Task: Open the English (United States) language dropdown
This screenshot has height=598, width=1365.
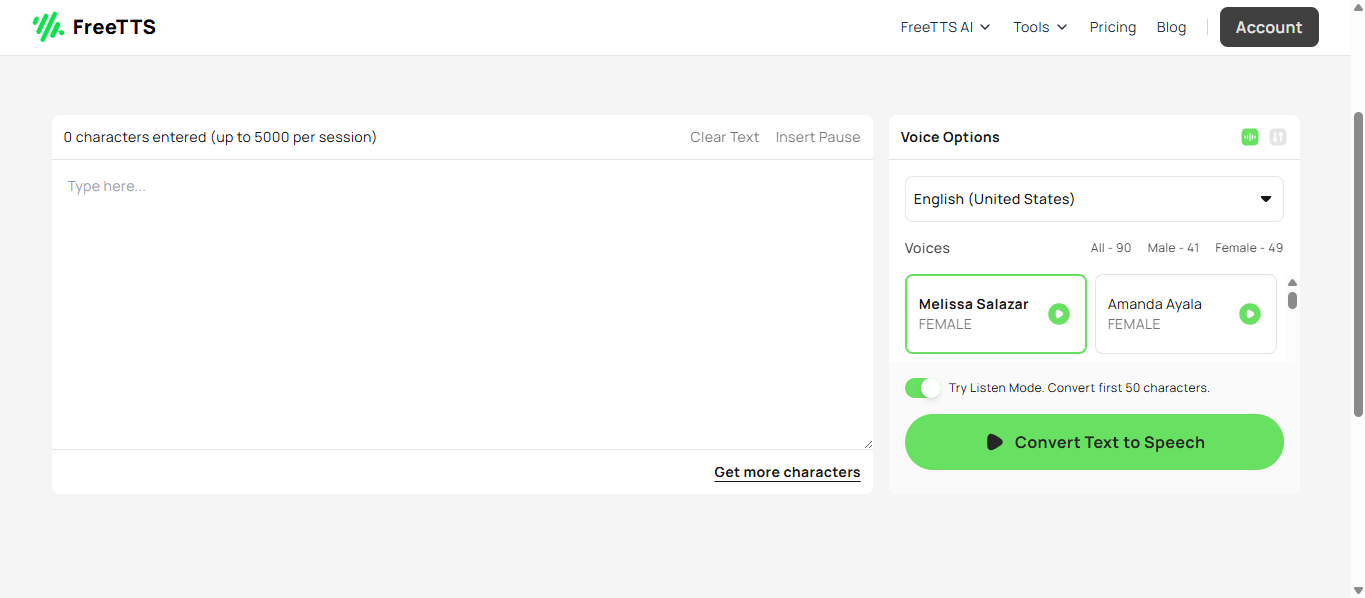Action: (1094, 199)
